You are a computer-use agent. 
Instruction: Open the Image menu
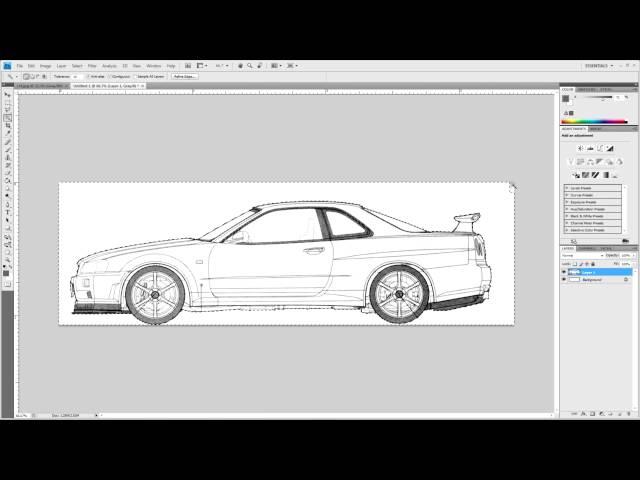click(46, 65)
